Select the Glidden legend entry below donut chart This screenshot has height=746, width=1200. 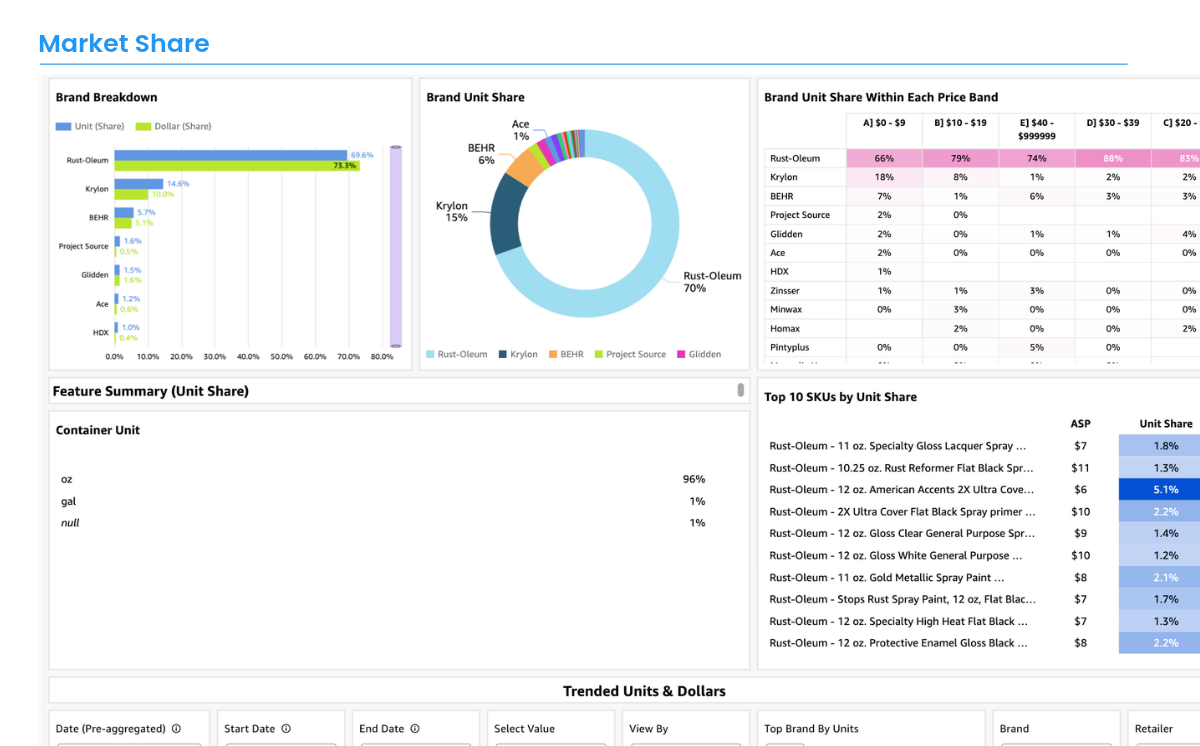click(699, 354)
